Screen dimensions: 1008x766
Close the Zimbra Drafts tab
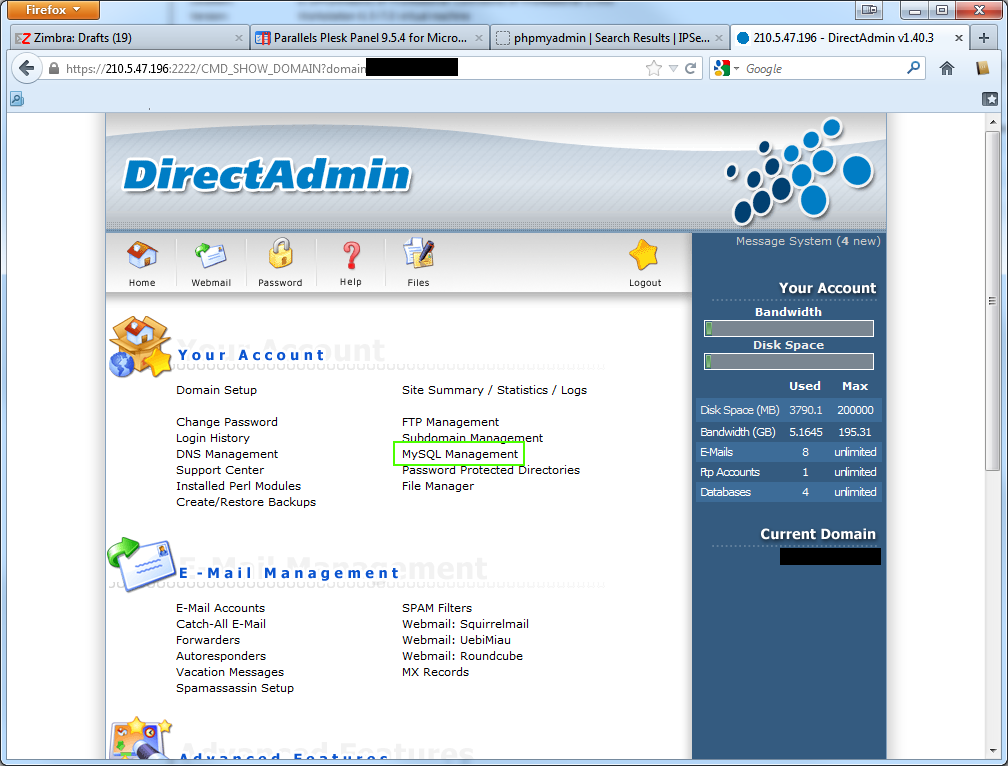click(x=238, y=38)
